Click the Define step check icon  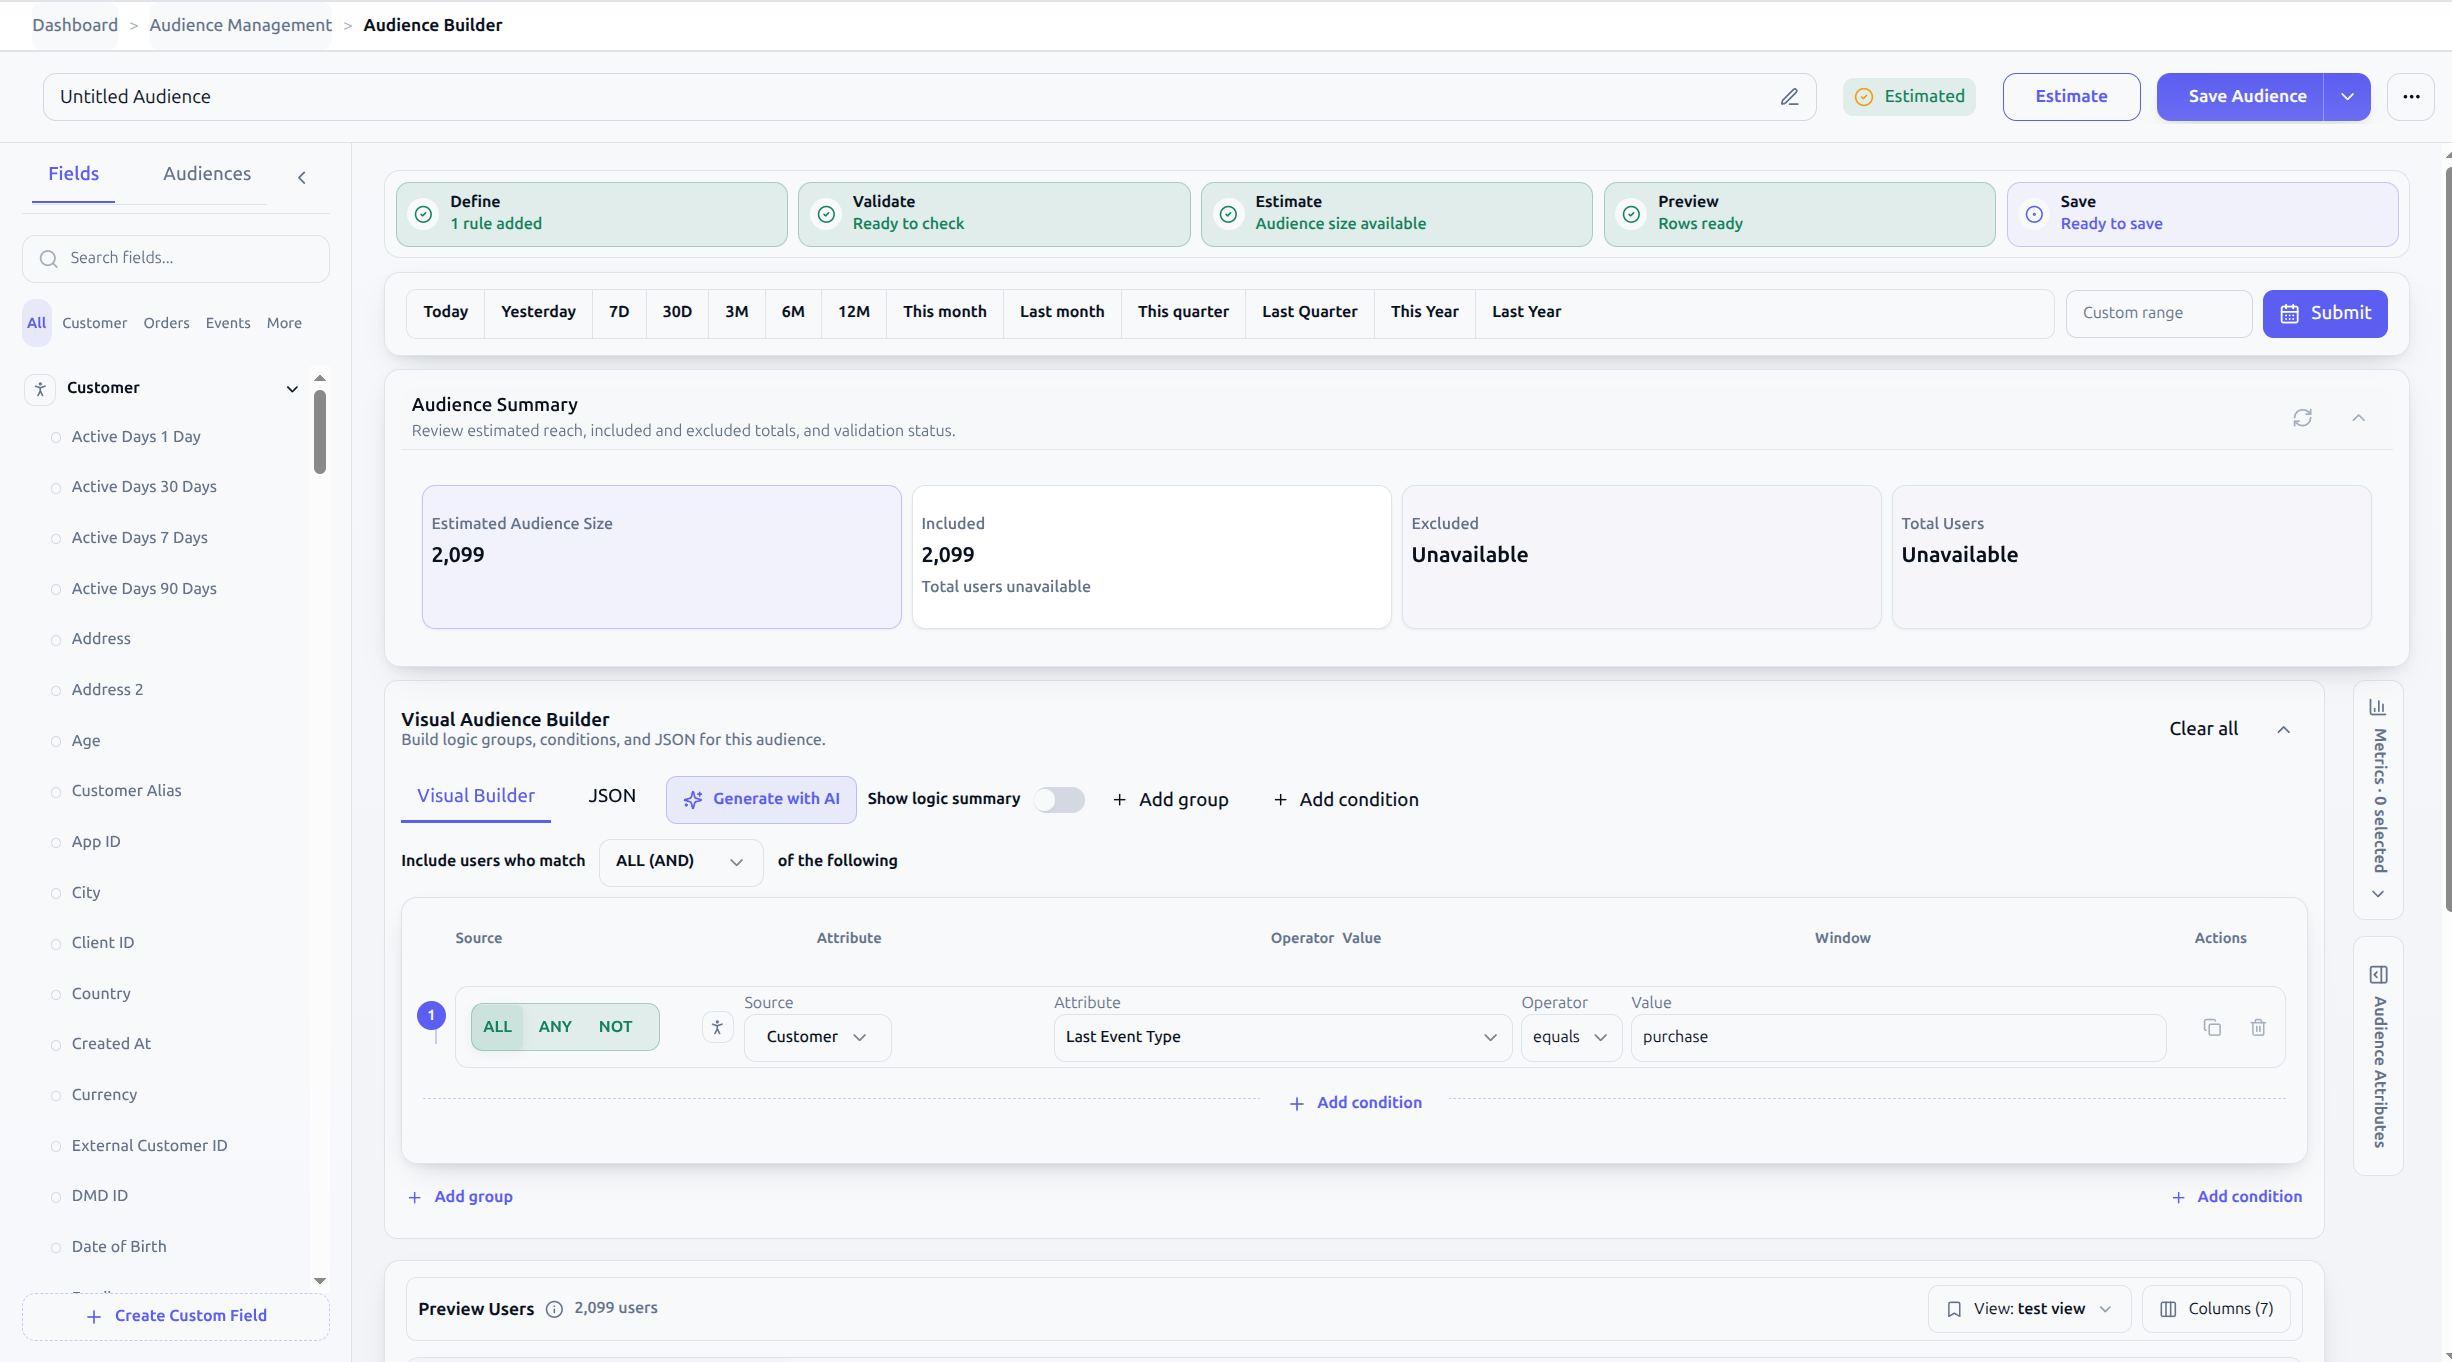(424, 214)
